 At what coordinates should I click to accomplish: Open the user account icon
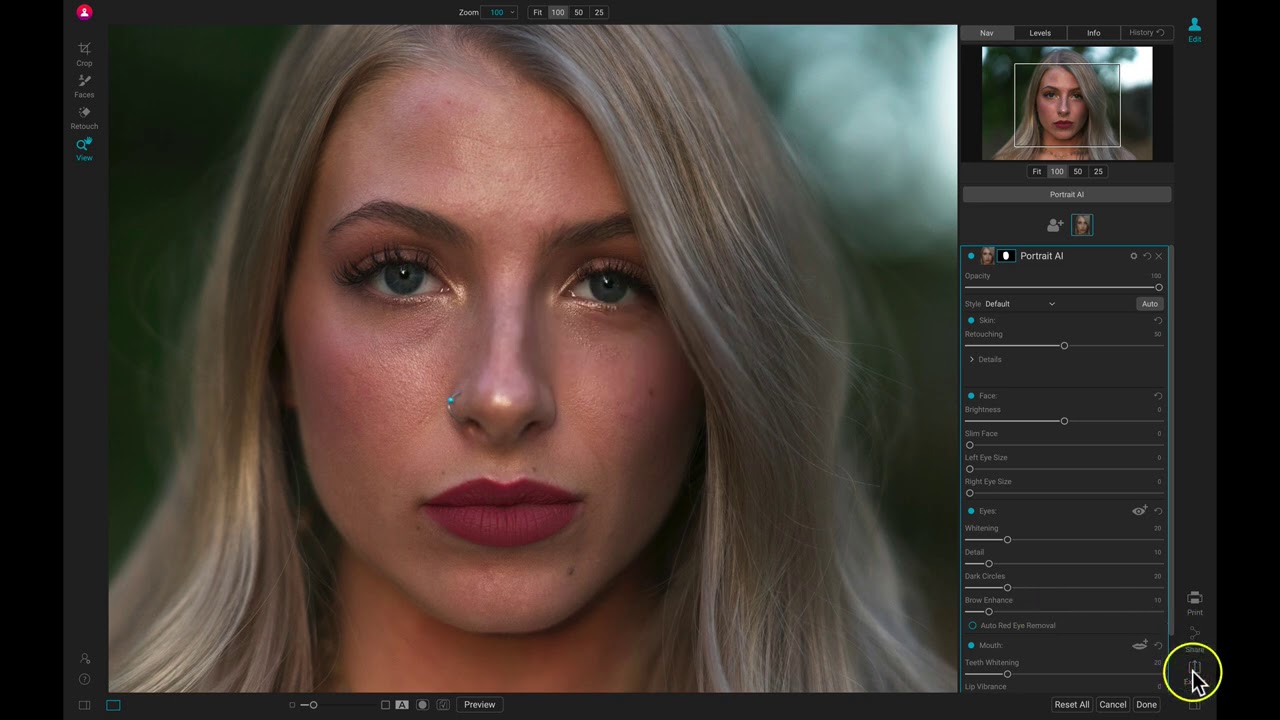click(84, 12)
